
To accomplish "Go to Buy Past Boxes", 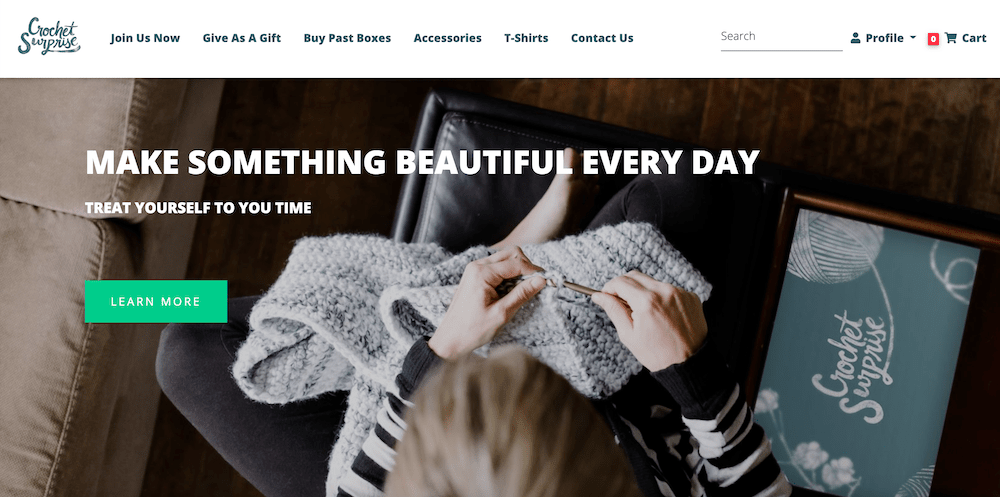I will (x=347, y=38).
